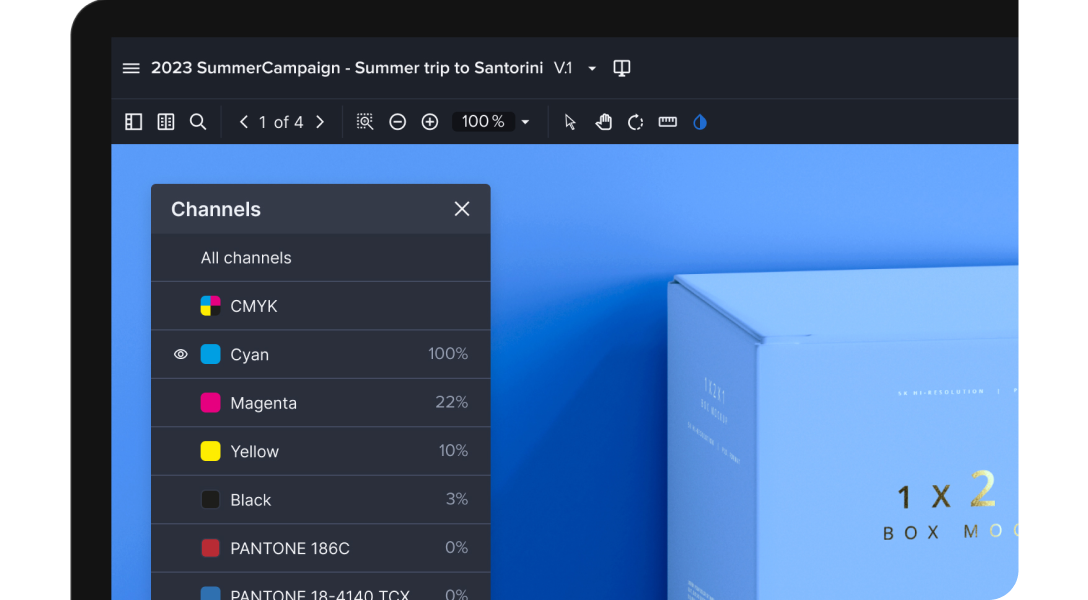Select the ruler measure tool
This screenshot has height=600, width=1088.
coord(668,122)
